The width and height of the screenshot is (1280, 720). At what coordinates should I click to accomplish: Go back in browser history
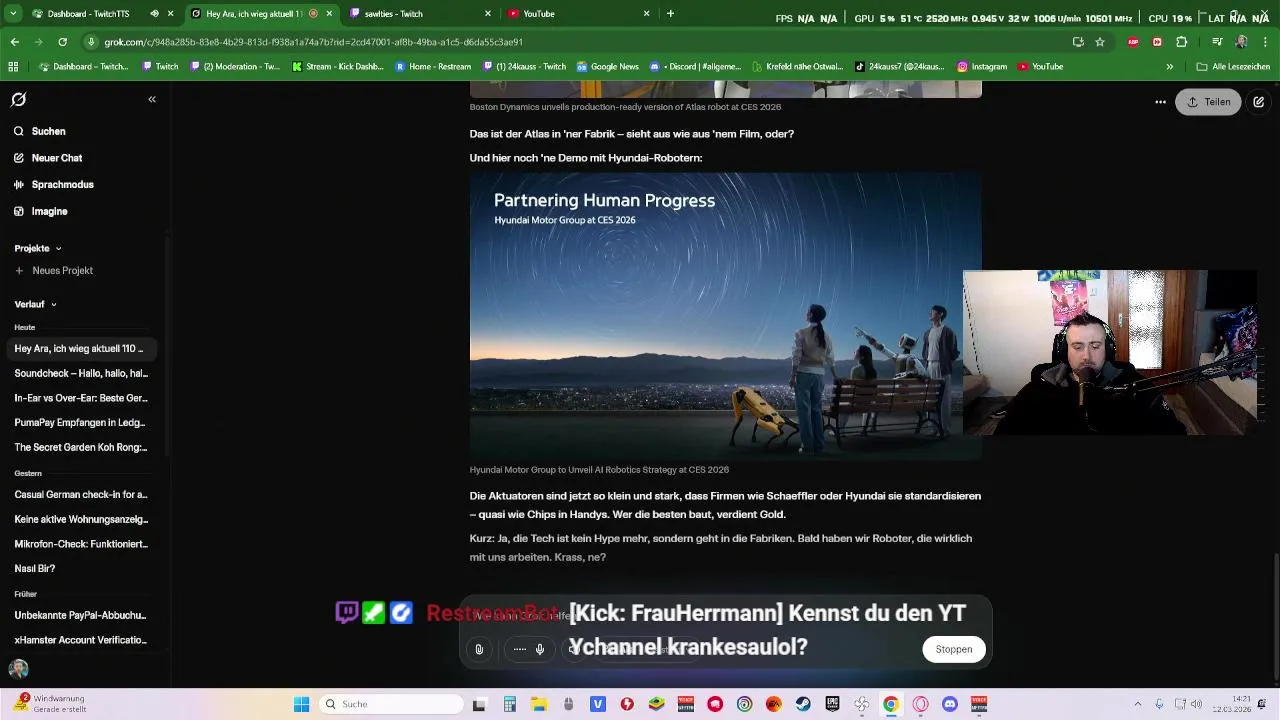[15, 42]
